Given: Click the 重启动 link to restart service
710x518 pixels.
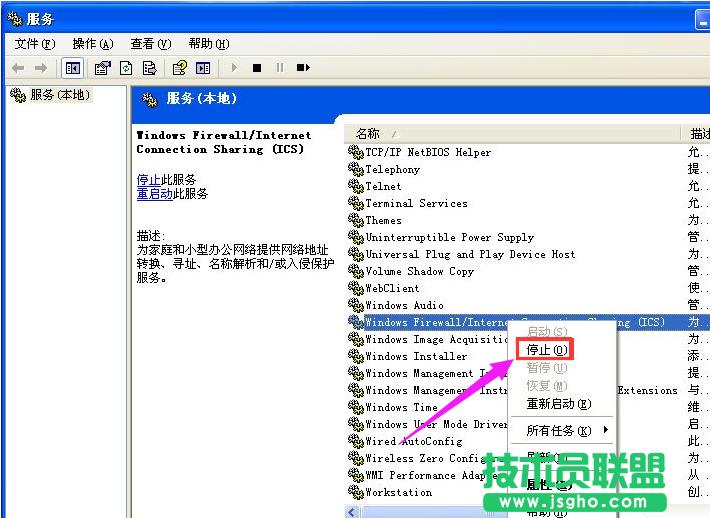Looking at the screenshot, I should [155, 194].
